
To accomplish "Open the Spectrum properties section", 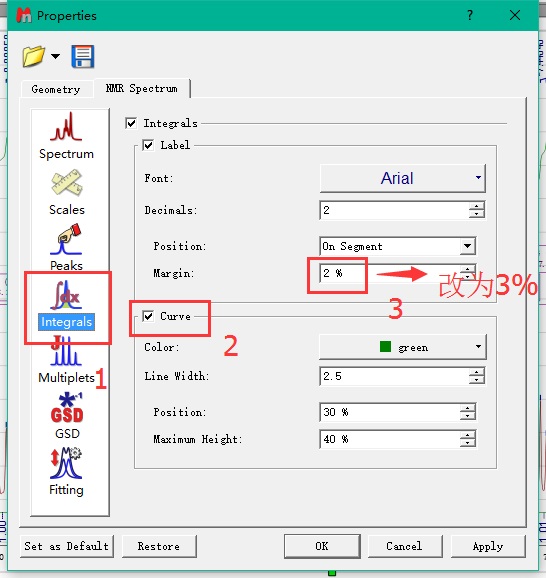I will (x=66, y=136).
